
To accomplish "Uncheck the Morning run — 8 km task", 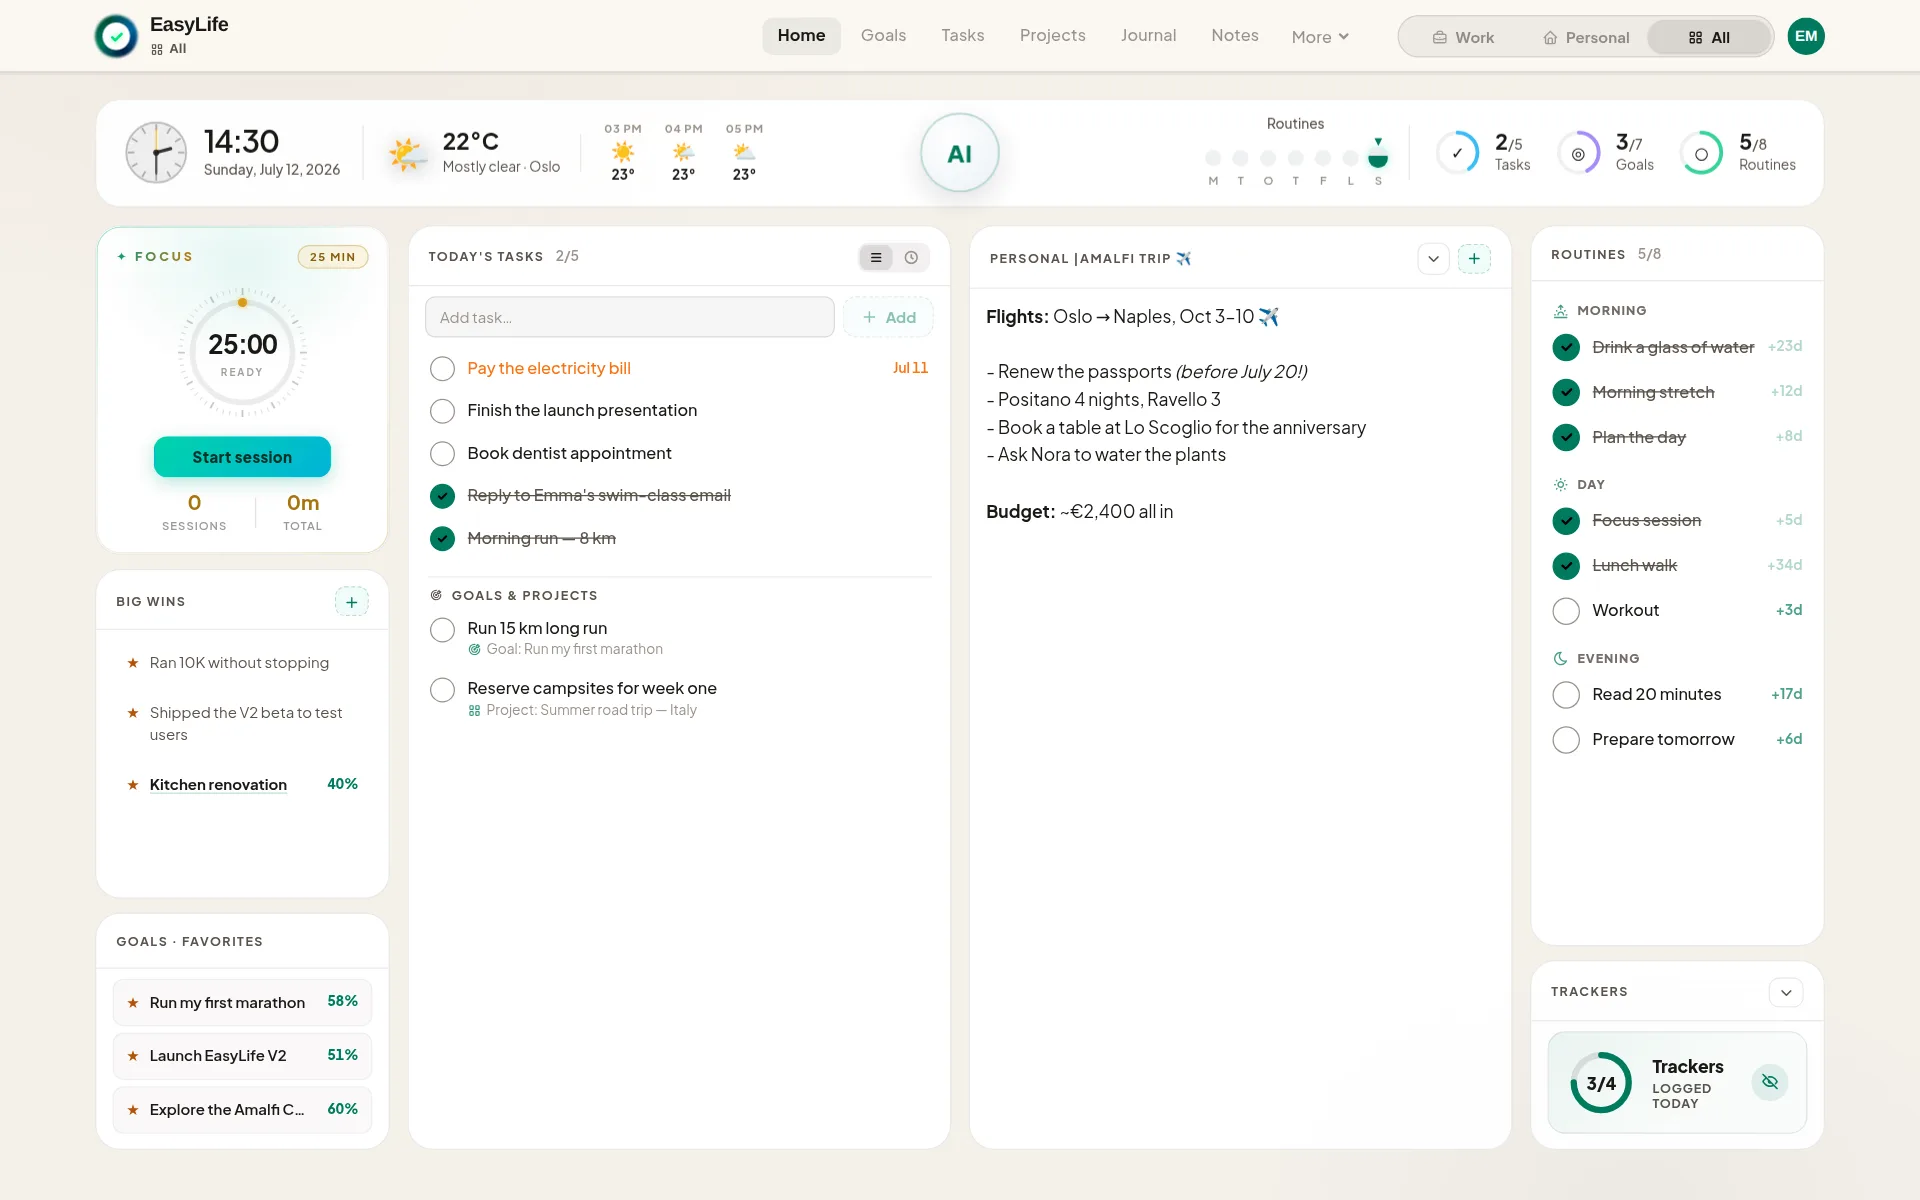I will point(442,539).
